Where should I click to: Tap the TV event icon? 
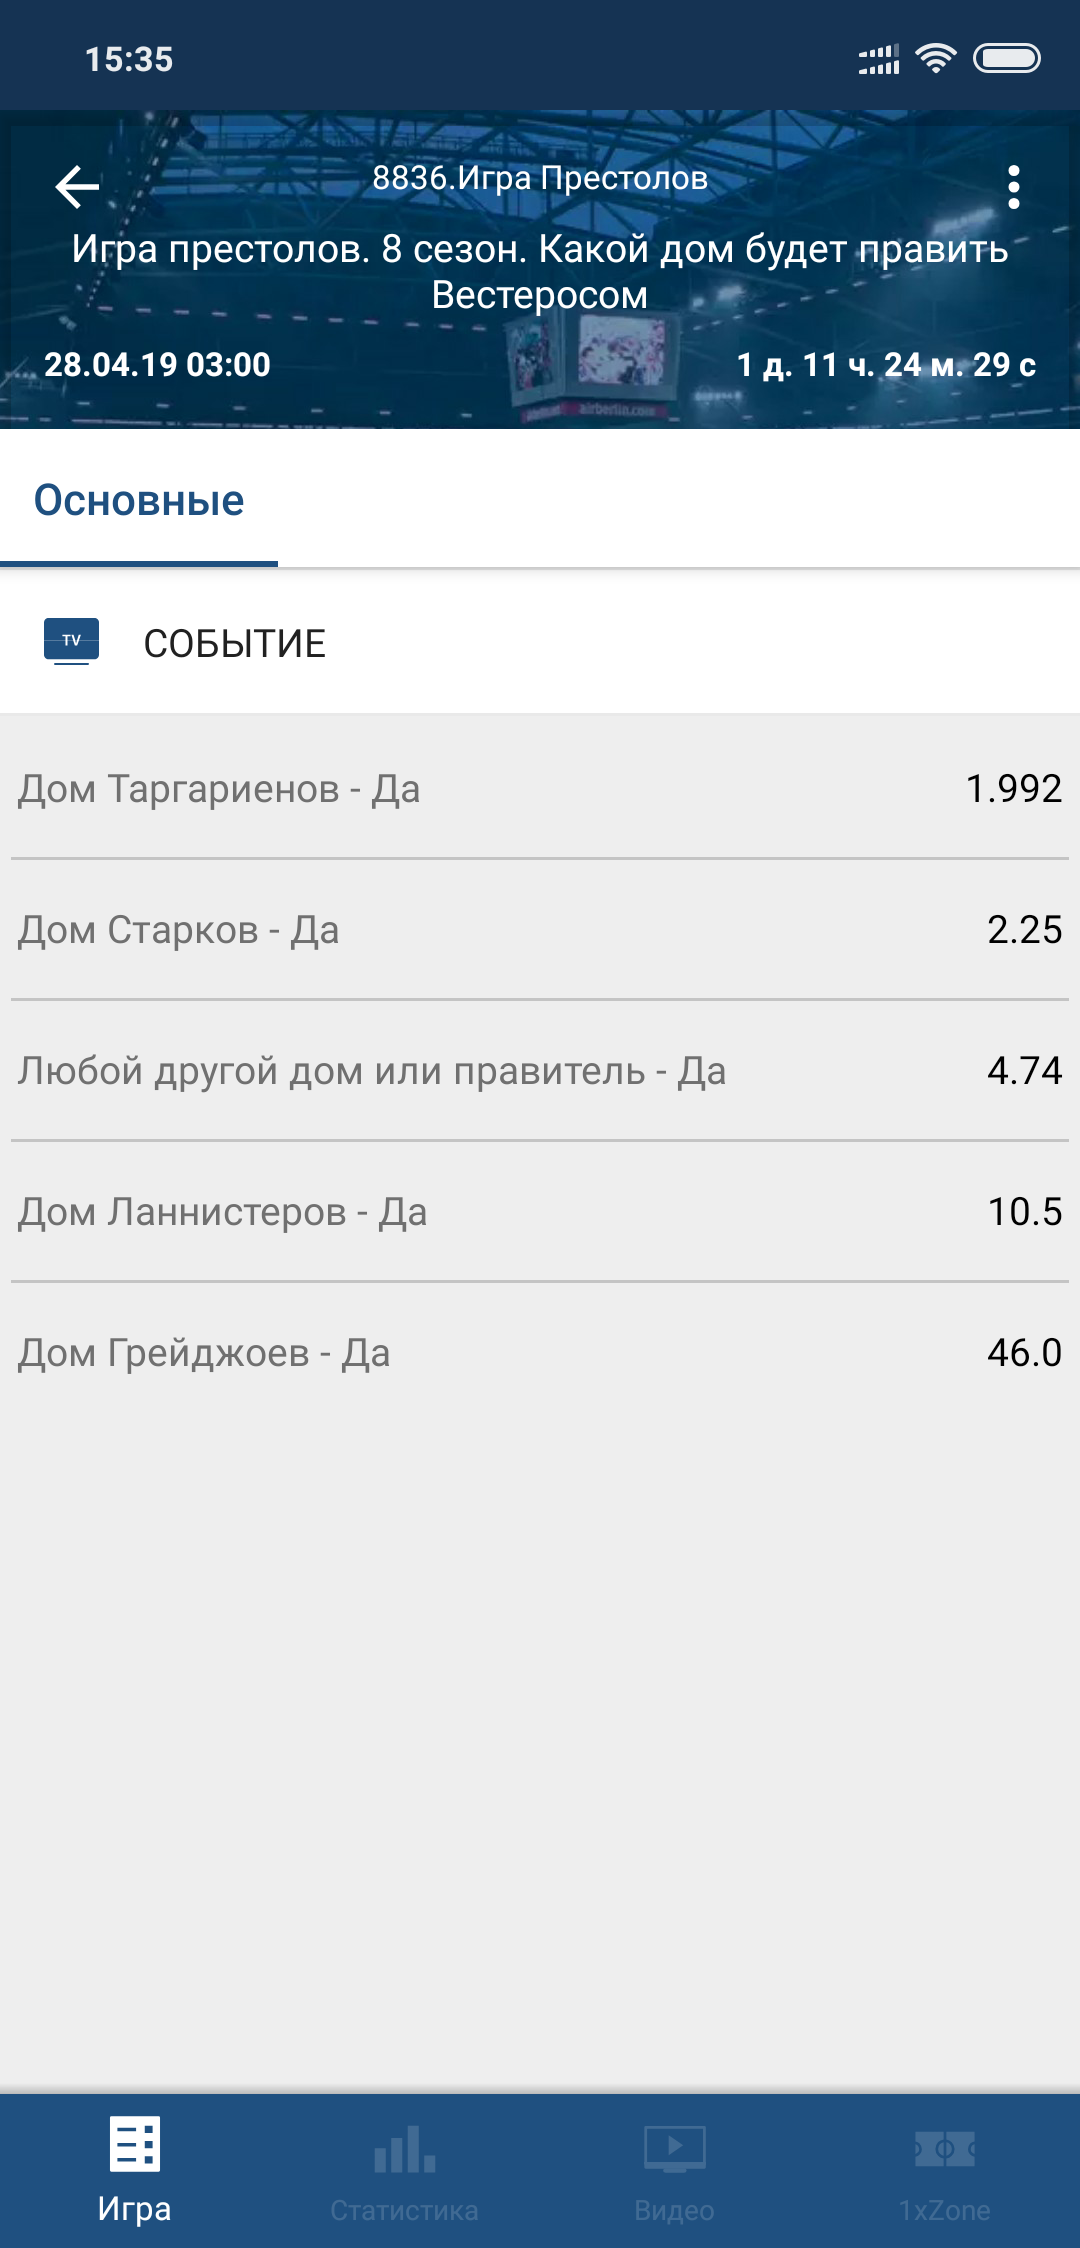[x=71, y=642]
